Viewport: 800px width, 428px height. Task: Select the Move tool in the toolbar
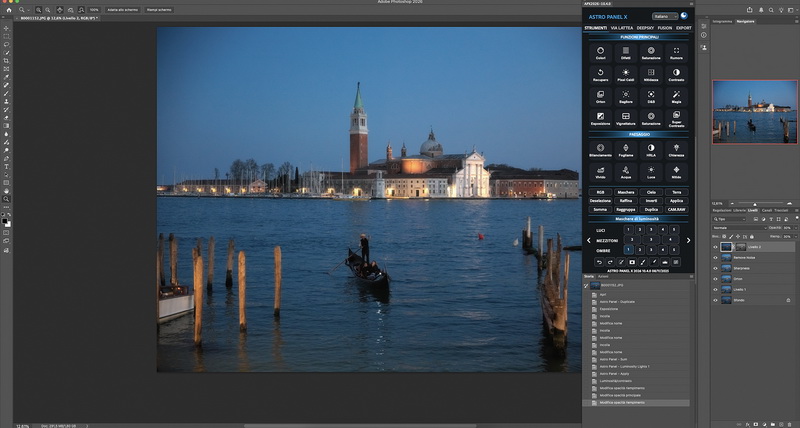[x=6, y=27]
